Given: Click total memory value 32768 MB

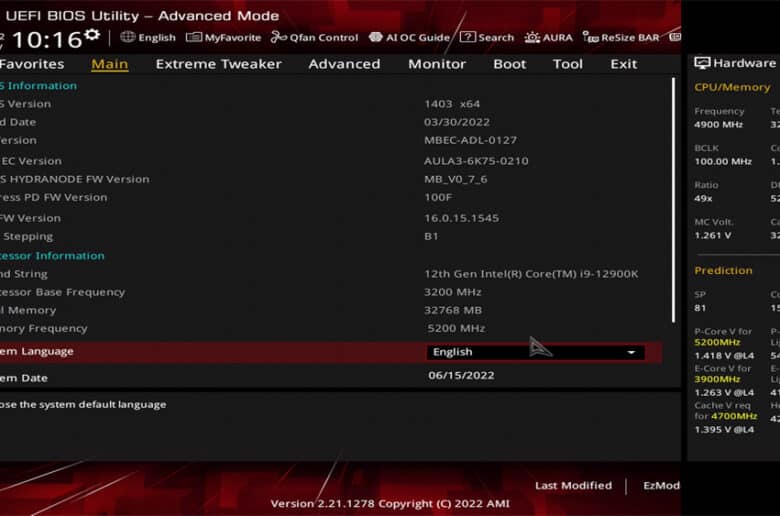Looking at the screenshot, I should 453,310.
